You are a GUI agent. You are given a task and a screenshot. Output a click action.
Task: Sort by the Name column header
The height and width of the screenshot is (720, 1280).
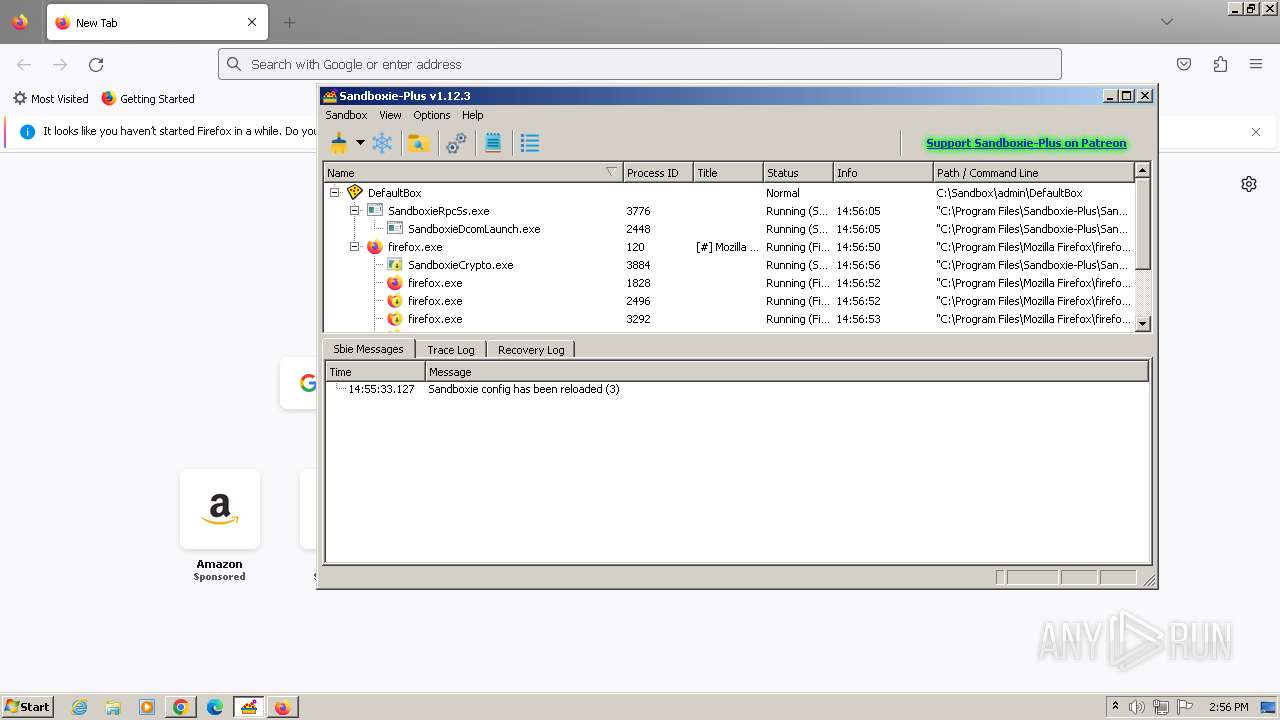point(472,173)
